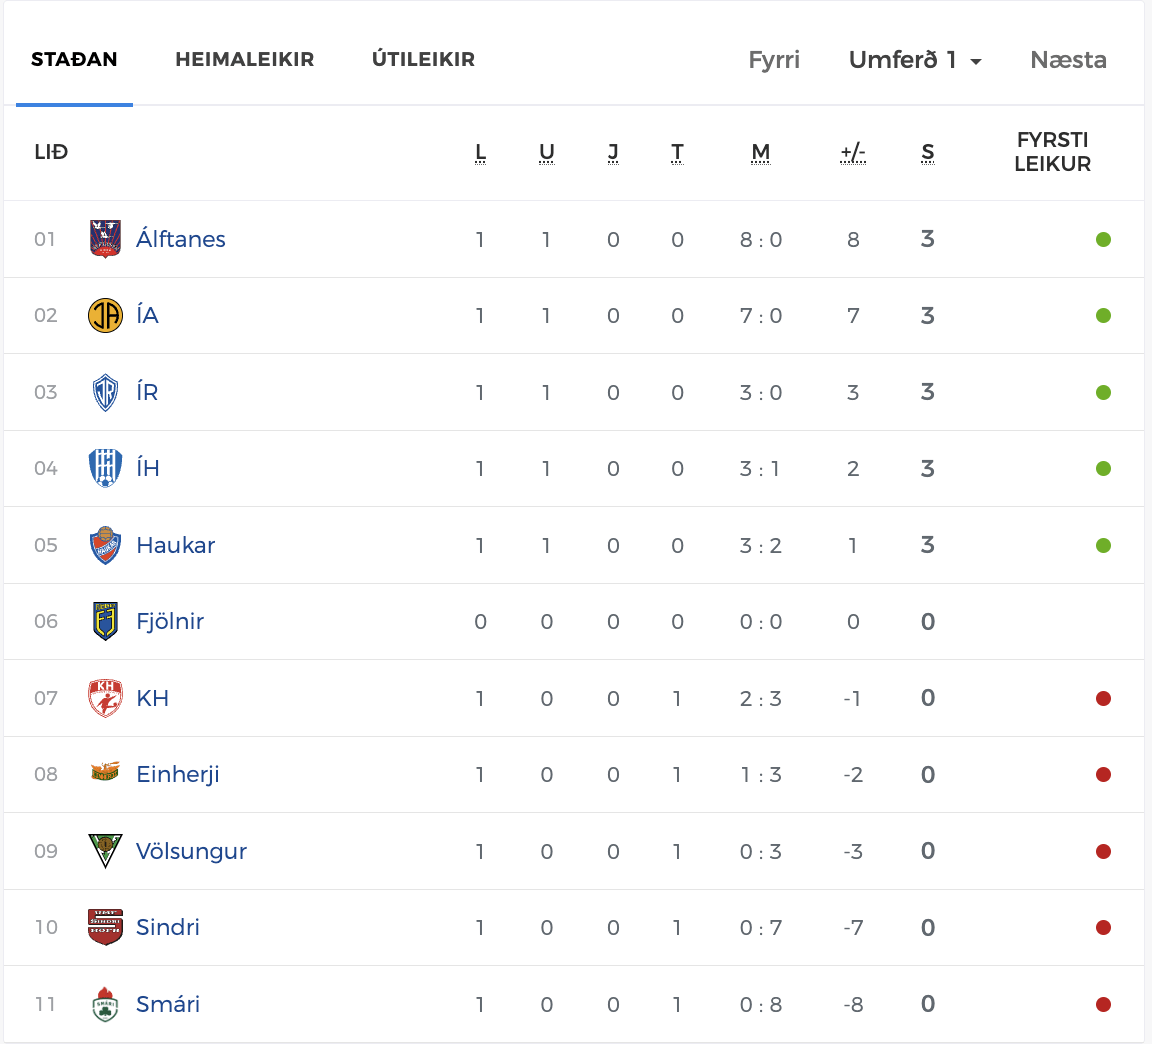This screenshot has width=1152, height=1044.
Task: Open the Sindri team page
Action: pos(168,927)
